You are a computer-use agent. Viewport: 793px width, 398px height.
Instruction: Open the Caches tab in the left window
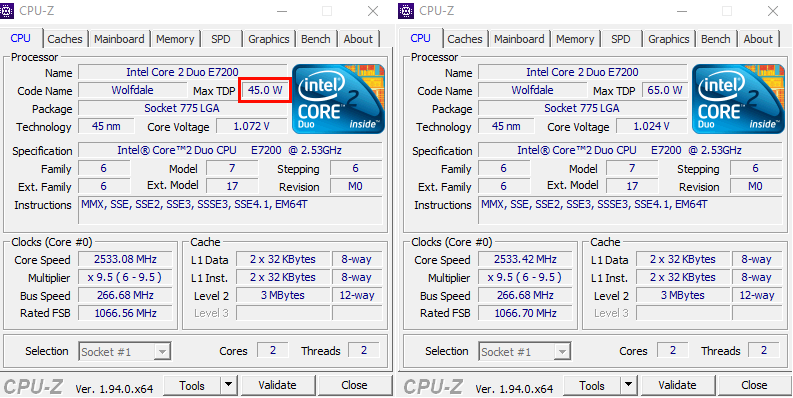(x=65, y=39)
